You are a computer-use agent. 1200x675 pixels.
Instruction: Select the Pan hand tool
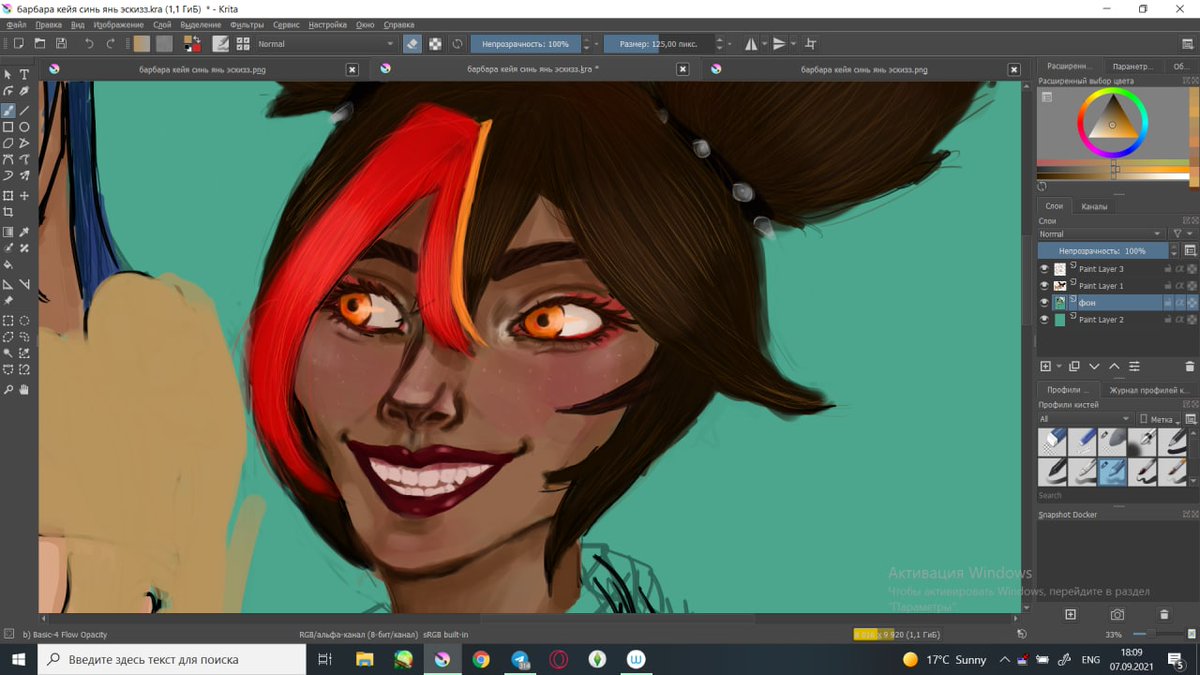(24, 389)
